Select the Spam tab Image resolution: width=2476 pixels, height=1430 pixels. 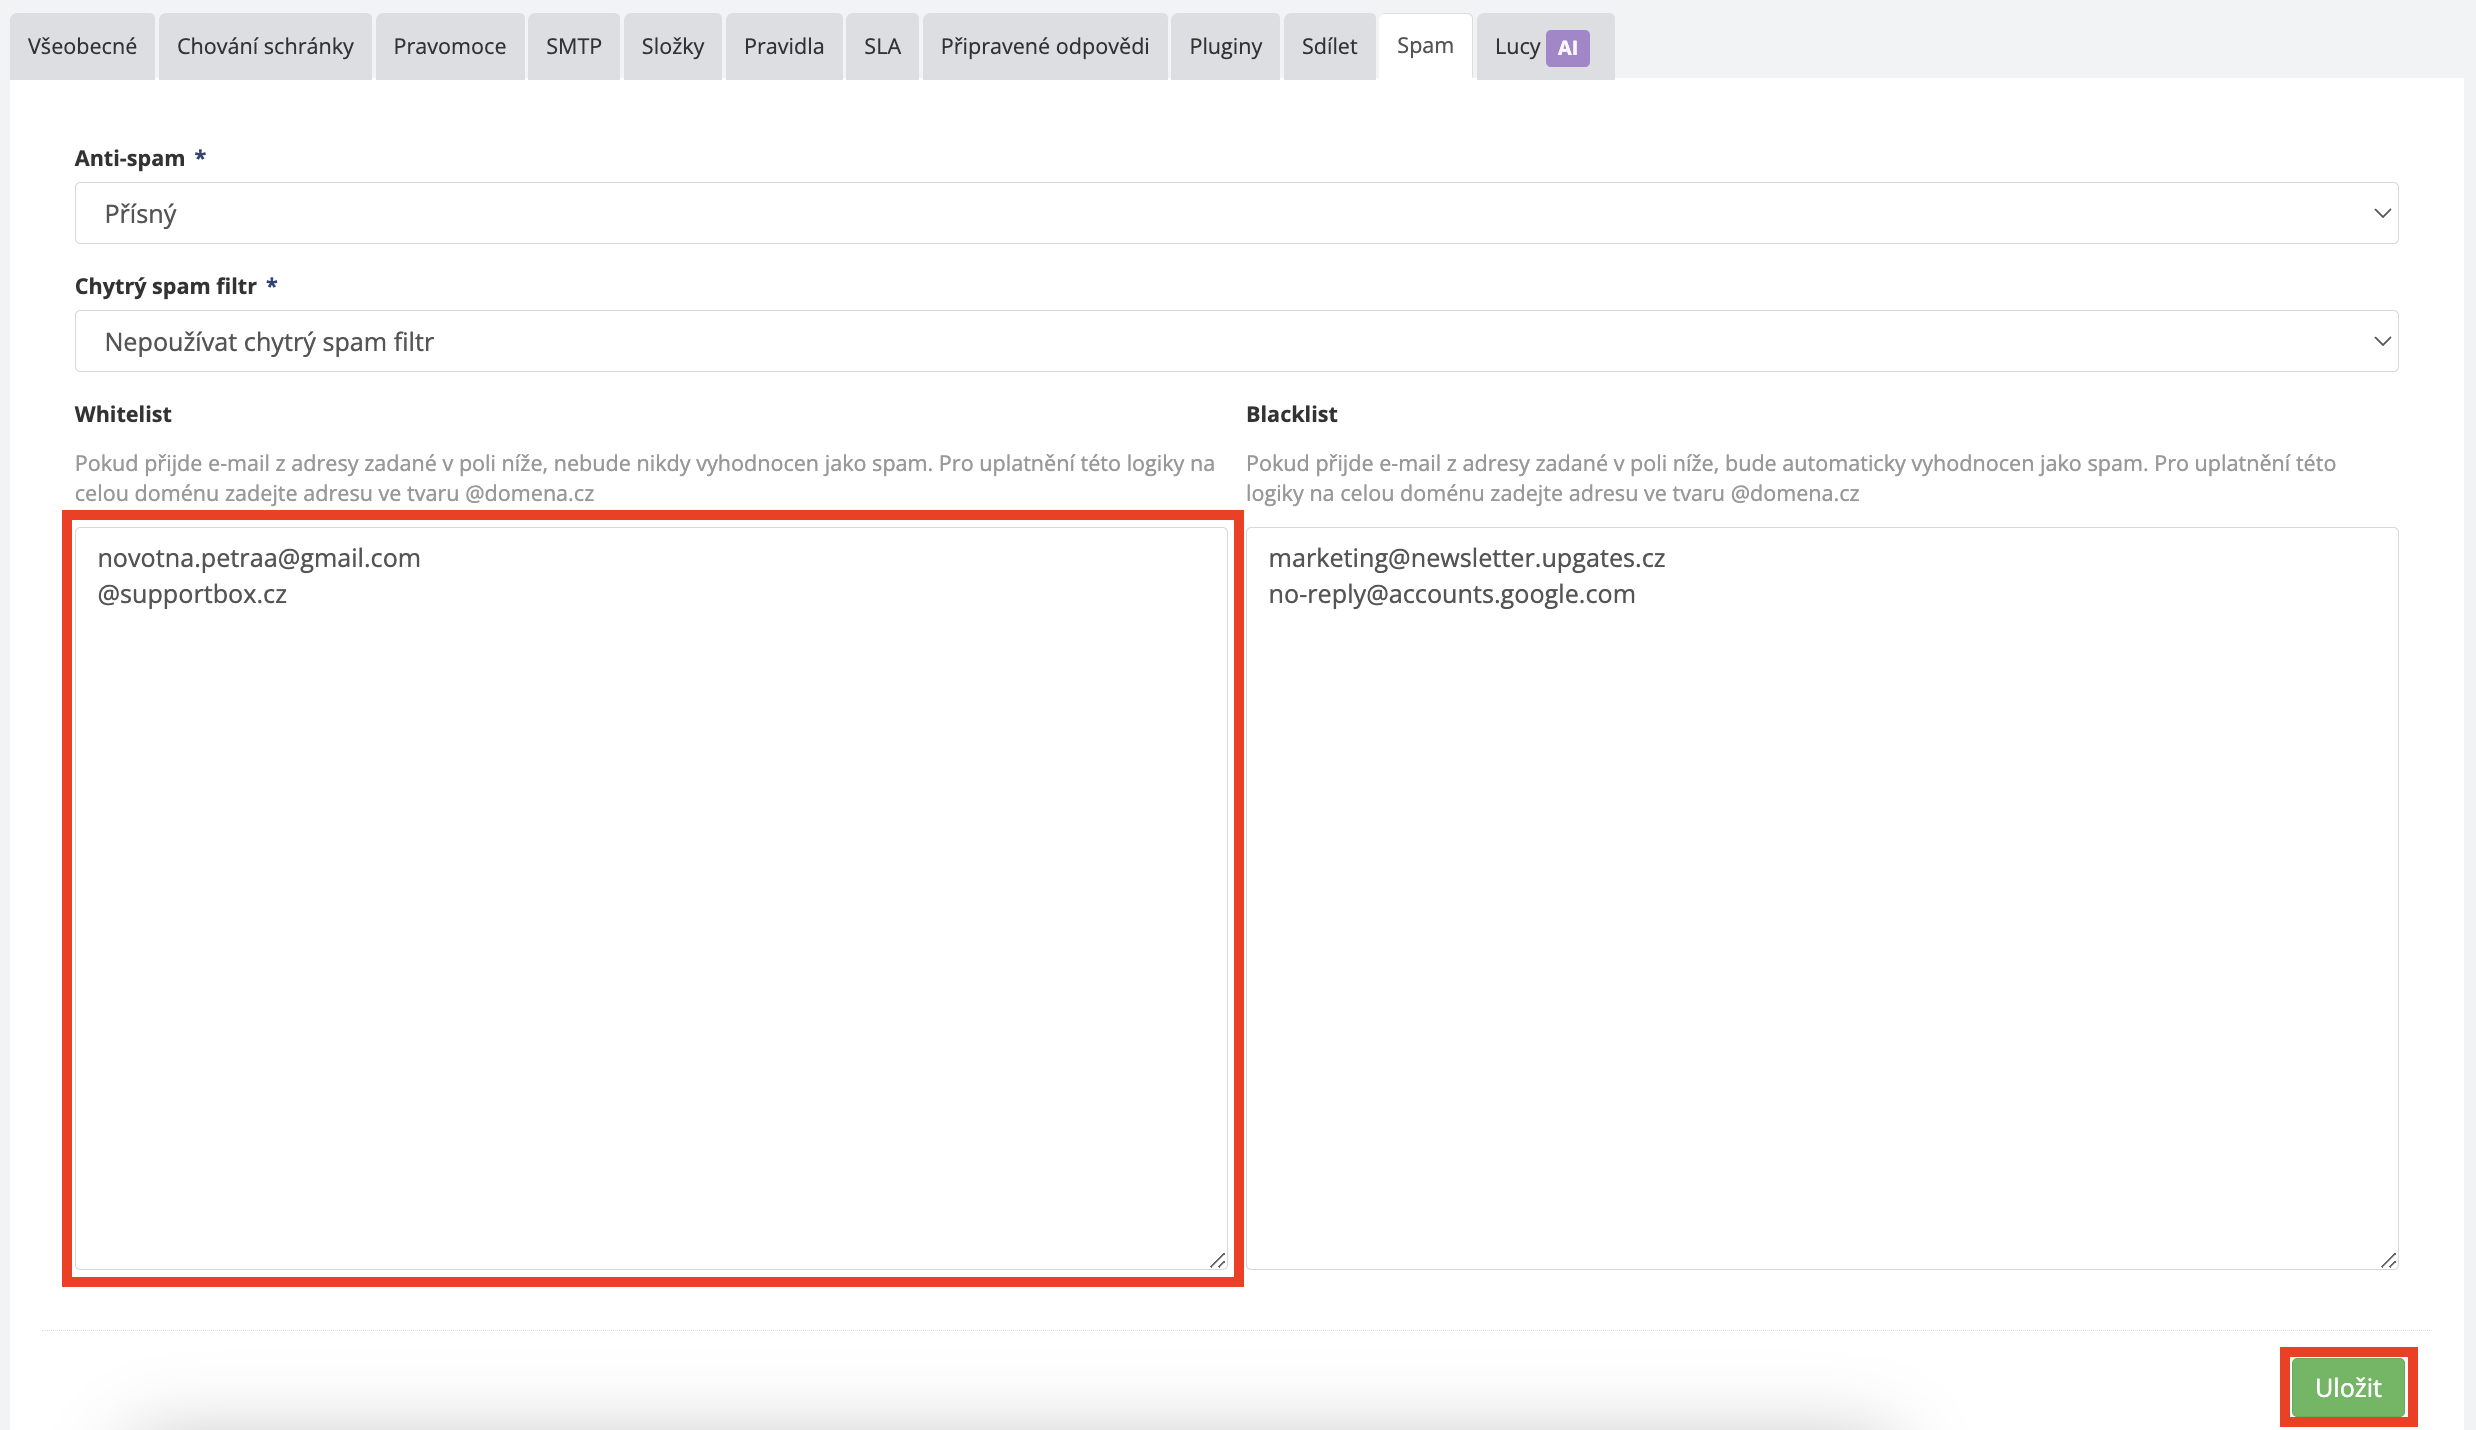(1424, 46)
